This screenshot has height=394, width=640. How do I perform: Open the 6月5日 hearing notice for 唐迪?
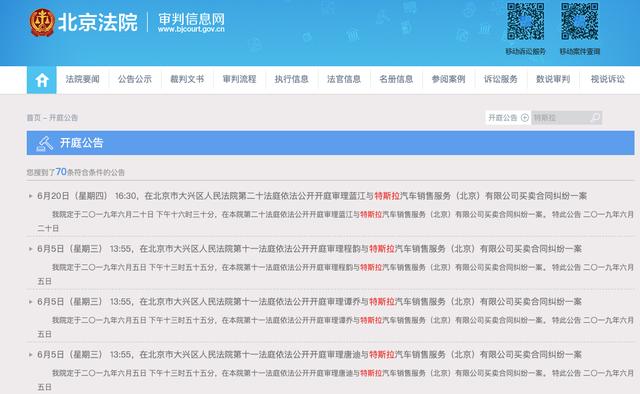309,354
